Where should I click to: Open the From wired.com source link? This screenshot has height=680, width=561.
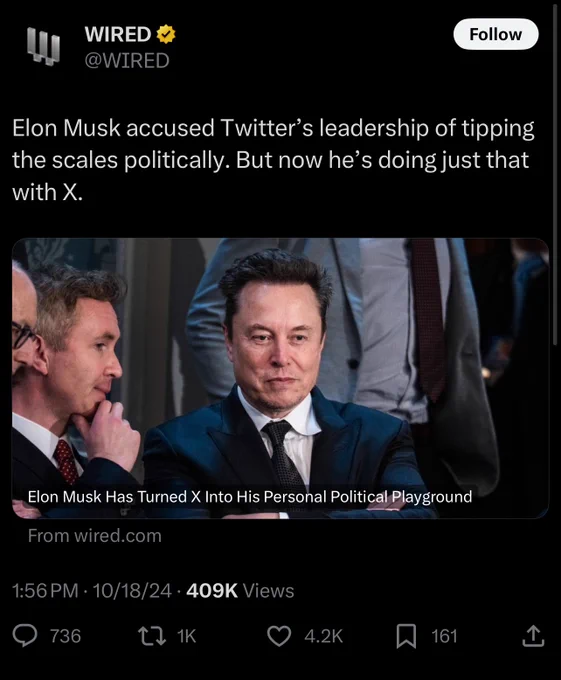95,536
